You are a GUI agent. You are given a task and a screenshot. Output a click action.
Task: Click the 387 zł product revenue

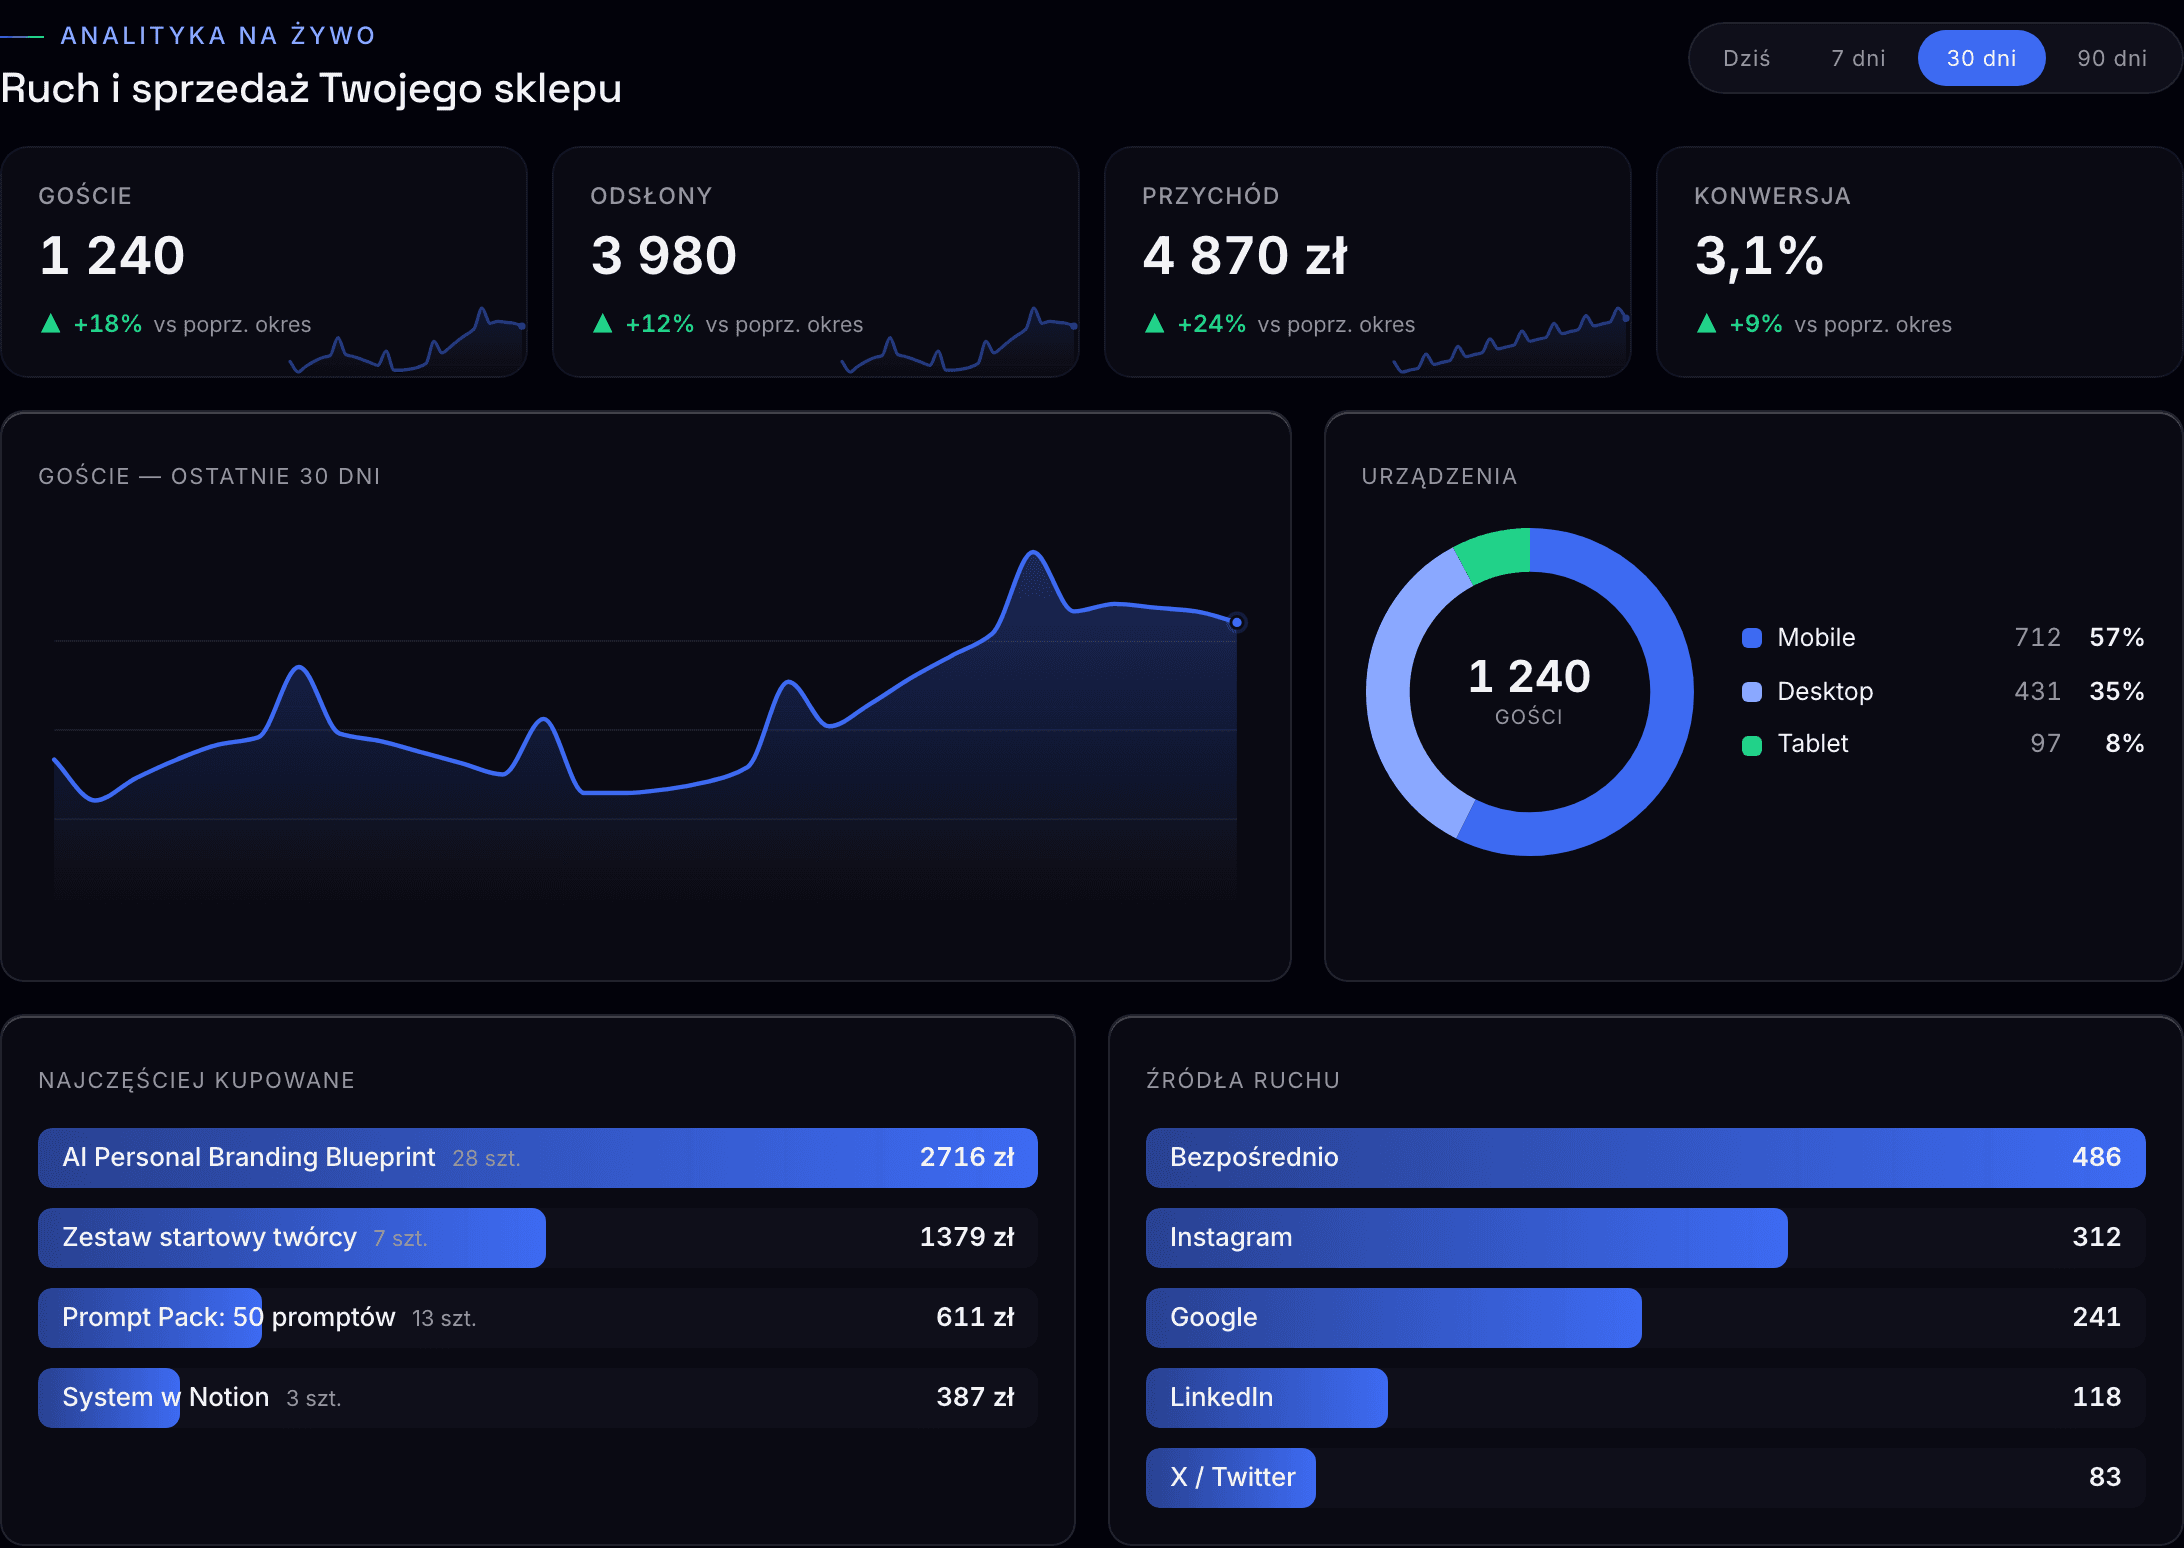pyautogui.click(x=975, y=1398)
